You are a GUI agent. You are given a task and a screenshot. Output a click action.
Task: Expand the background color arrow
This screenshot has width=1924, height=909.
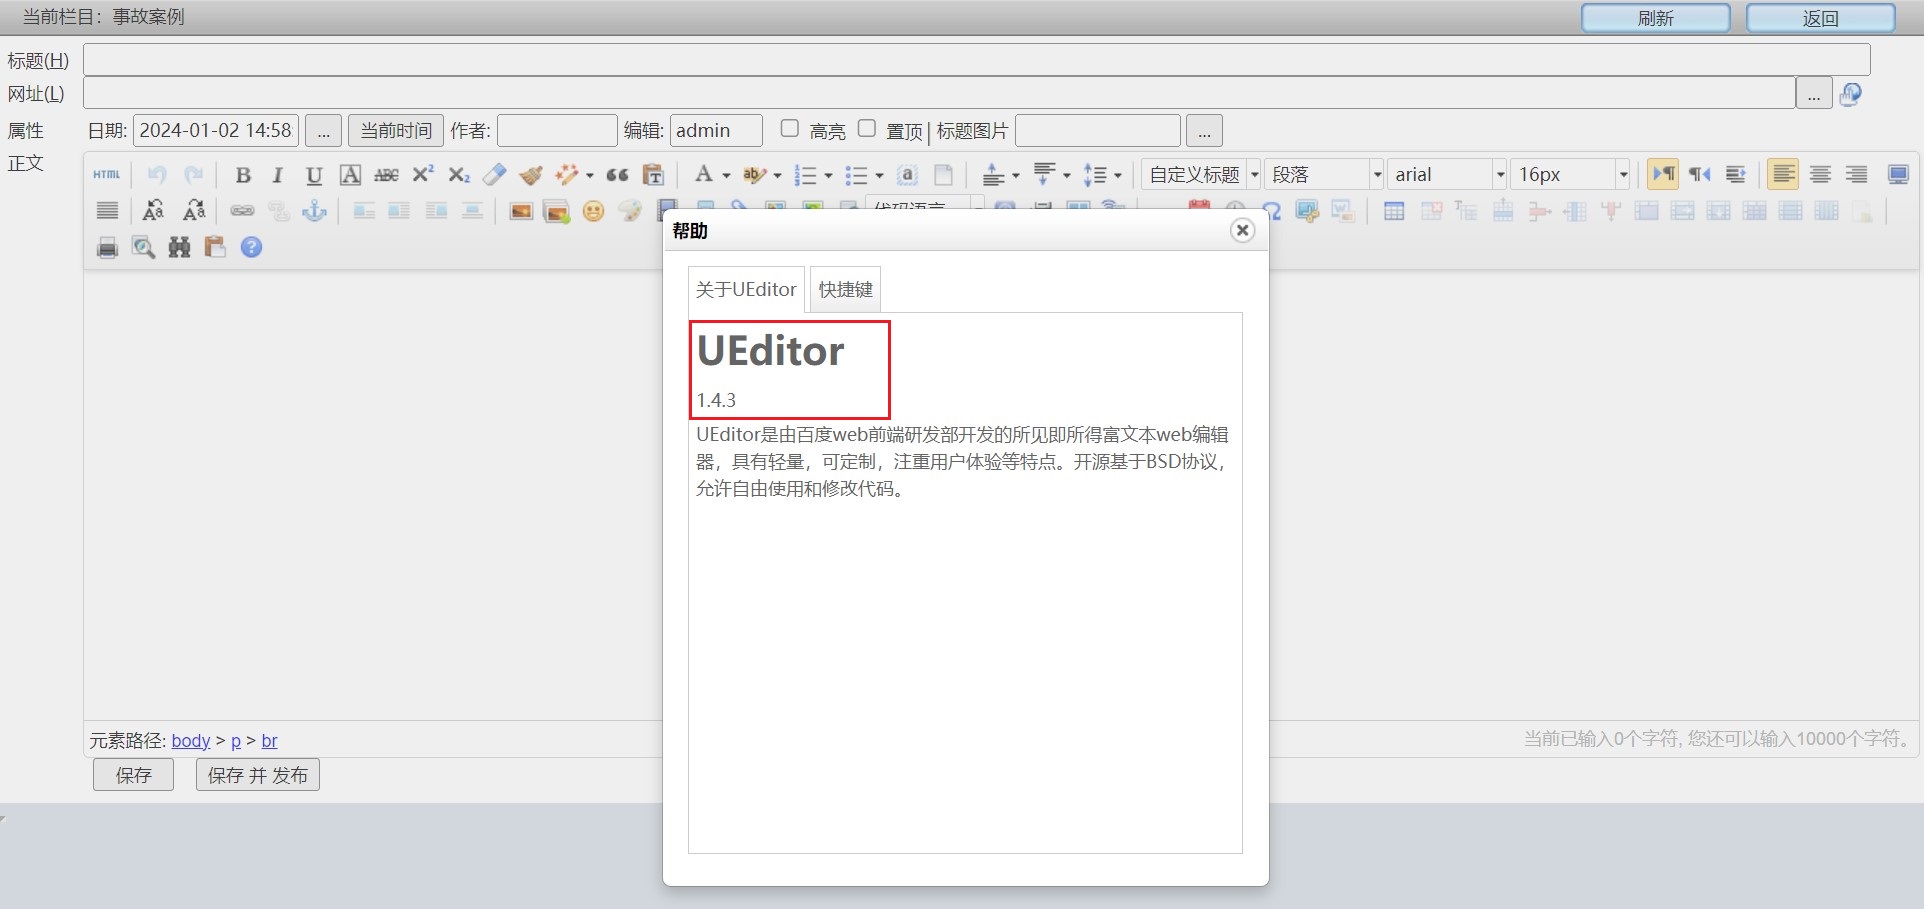pos(777,176)
